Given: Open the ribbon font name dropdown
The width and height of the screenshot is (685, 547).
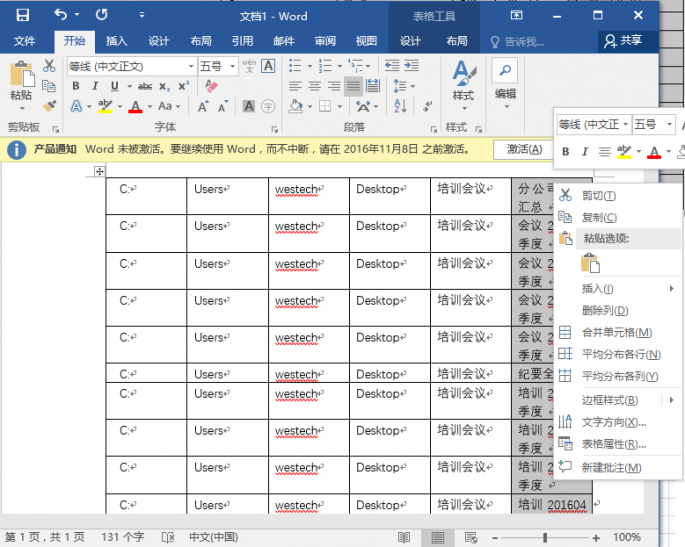Looking at the screenshot, I should [x=191, y=66].
